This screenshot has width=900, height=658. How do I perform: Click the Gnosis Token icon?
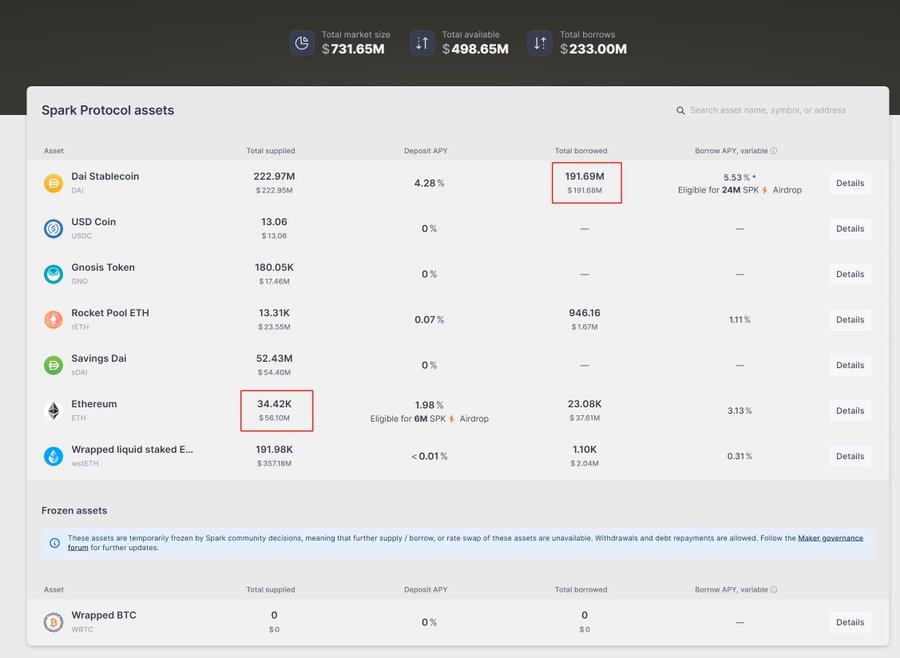53,274
